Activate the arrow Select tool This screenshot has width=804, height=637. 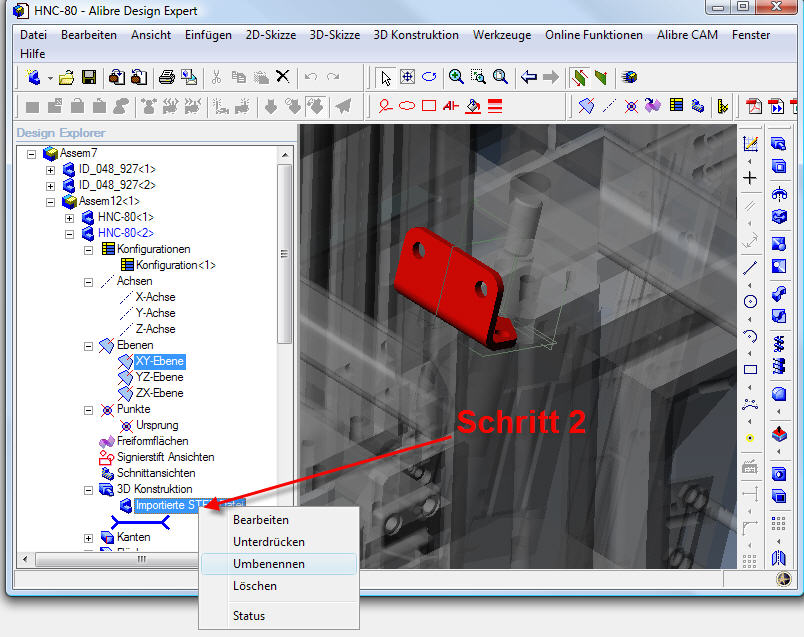(x=386, y=77)
